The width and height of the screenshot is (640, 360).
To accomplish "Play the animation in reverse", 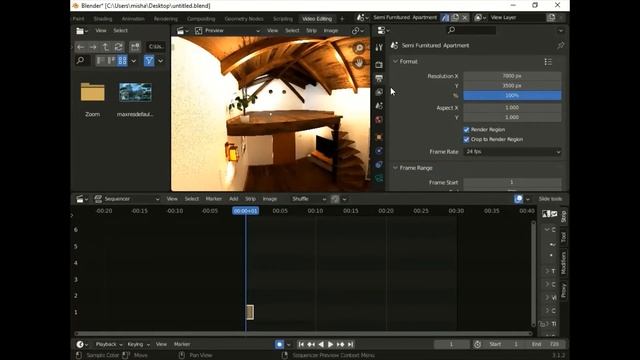I will [x=321, y=344].
